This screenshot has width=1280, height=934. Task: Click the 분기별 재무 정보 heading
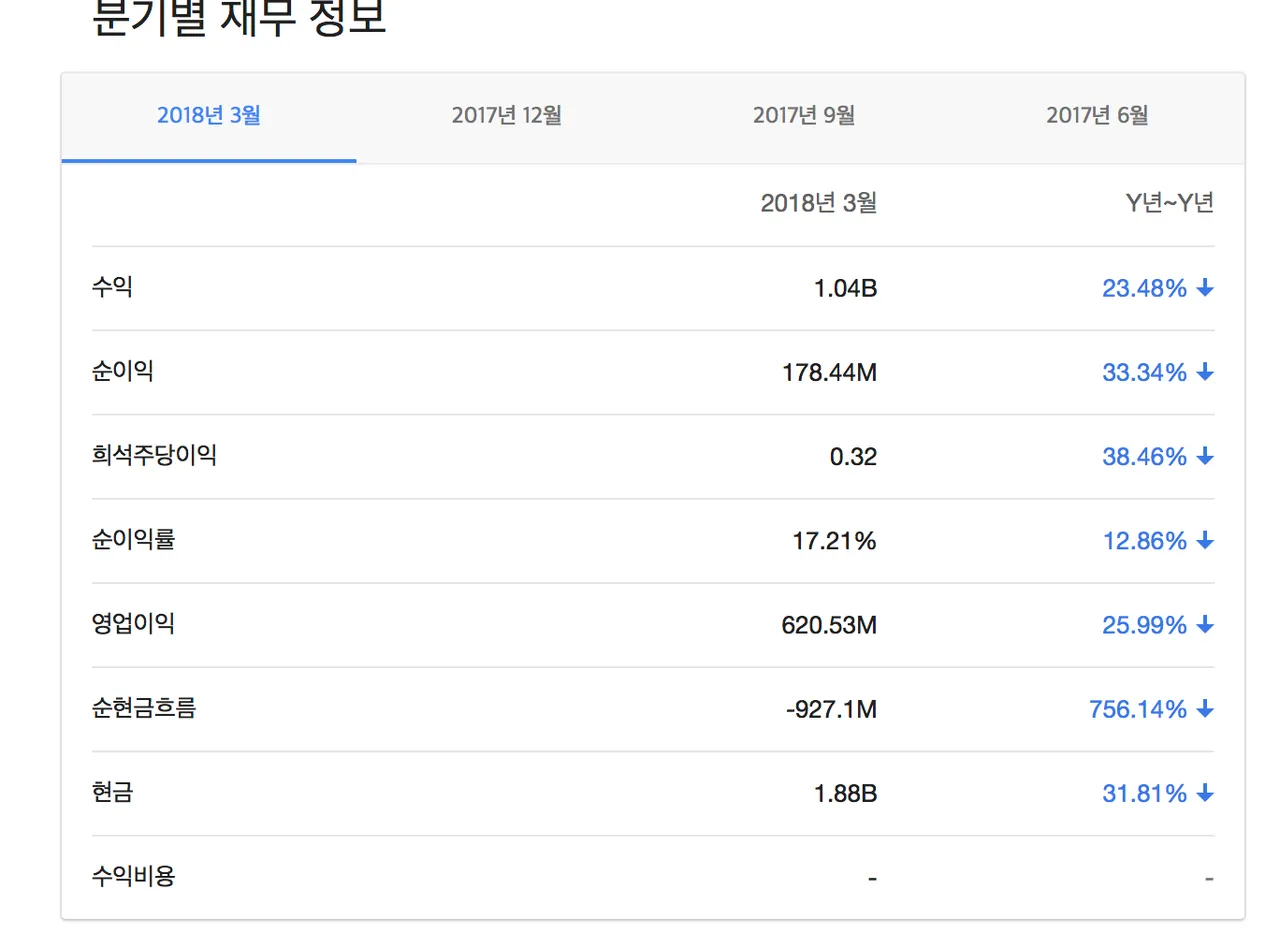click(x=238, y=17)
